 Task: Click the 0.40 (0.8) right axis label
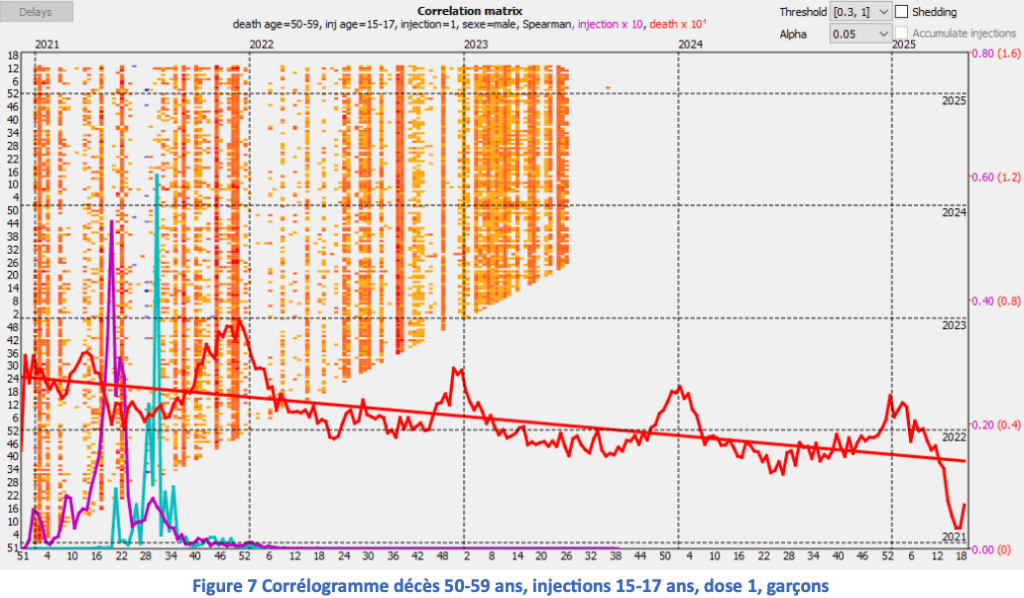(x=994, y=301)
